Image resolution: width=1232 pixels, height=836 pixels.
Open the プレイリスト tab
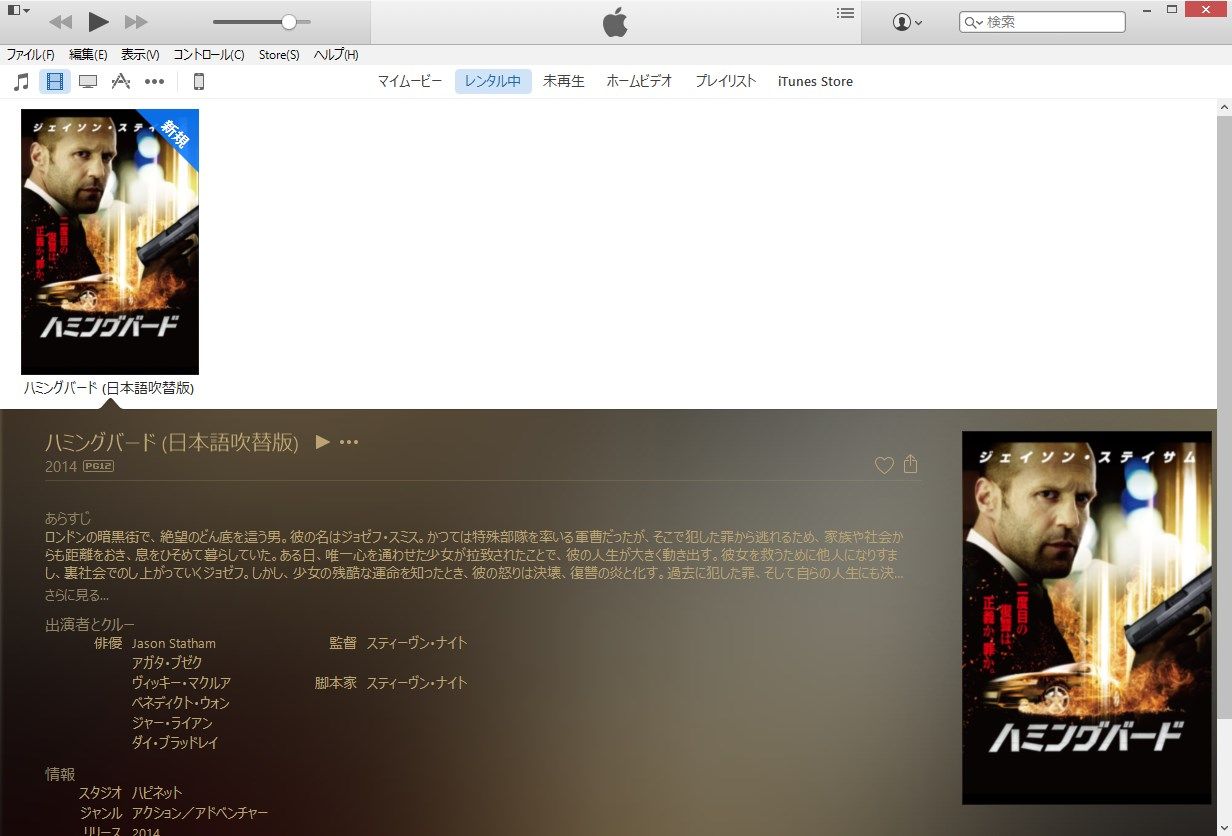click(x=726, y=82)
